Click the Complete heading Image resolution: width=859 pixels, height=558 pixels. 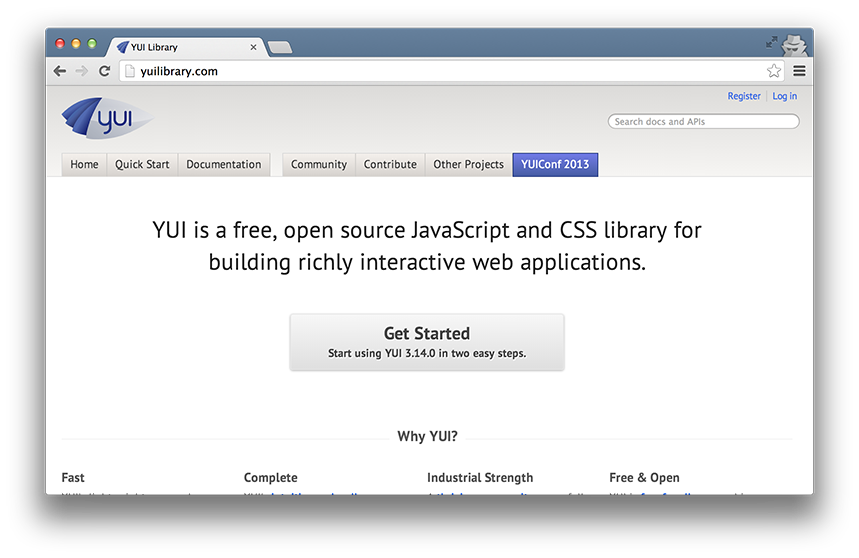[x=271, y=478]
